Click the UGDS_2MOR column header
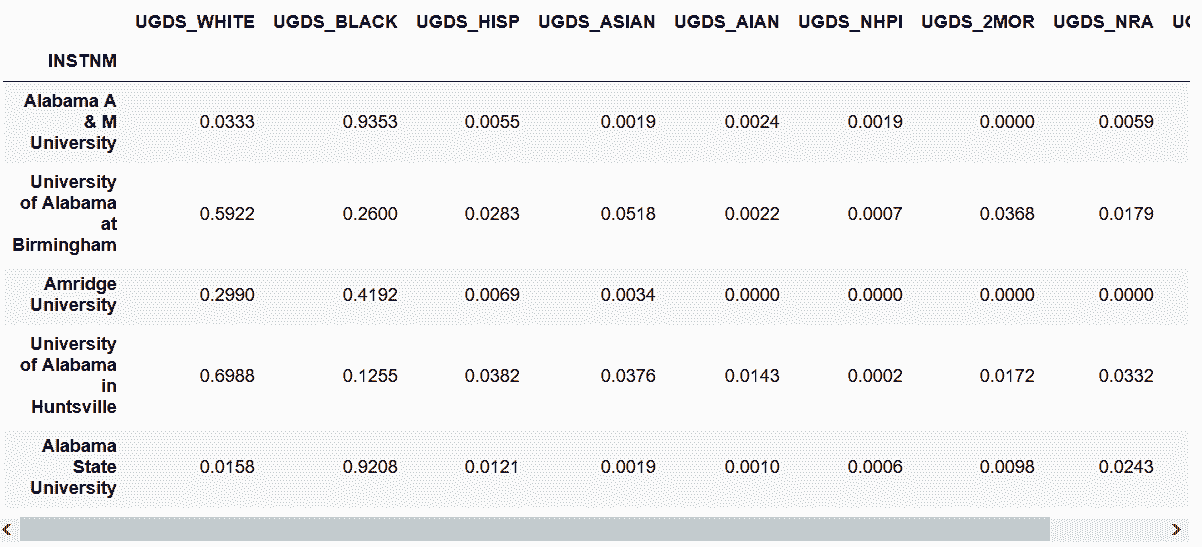The height and width of the screenshot is (547, 1202). [978, 22]
